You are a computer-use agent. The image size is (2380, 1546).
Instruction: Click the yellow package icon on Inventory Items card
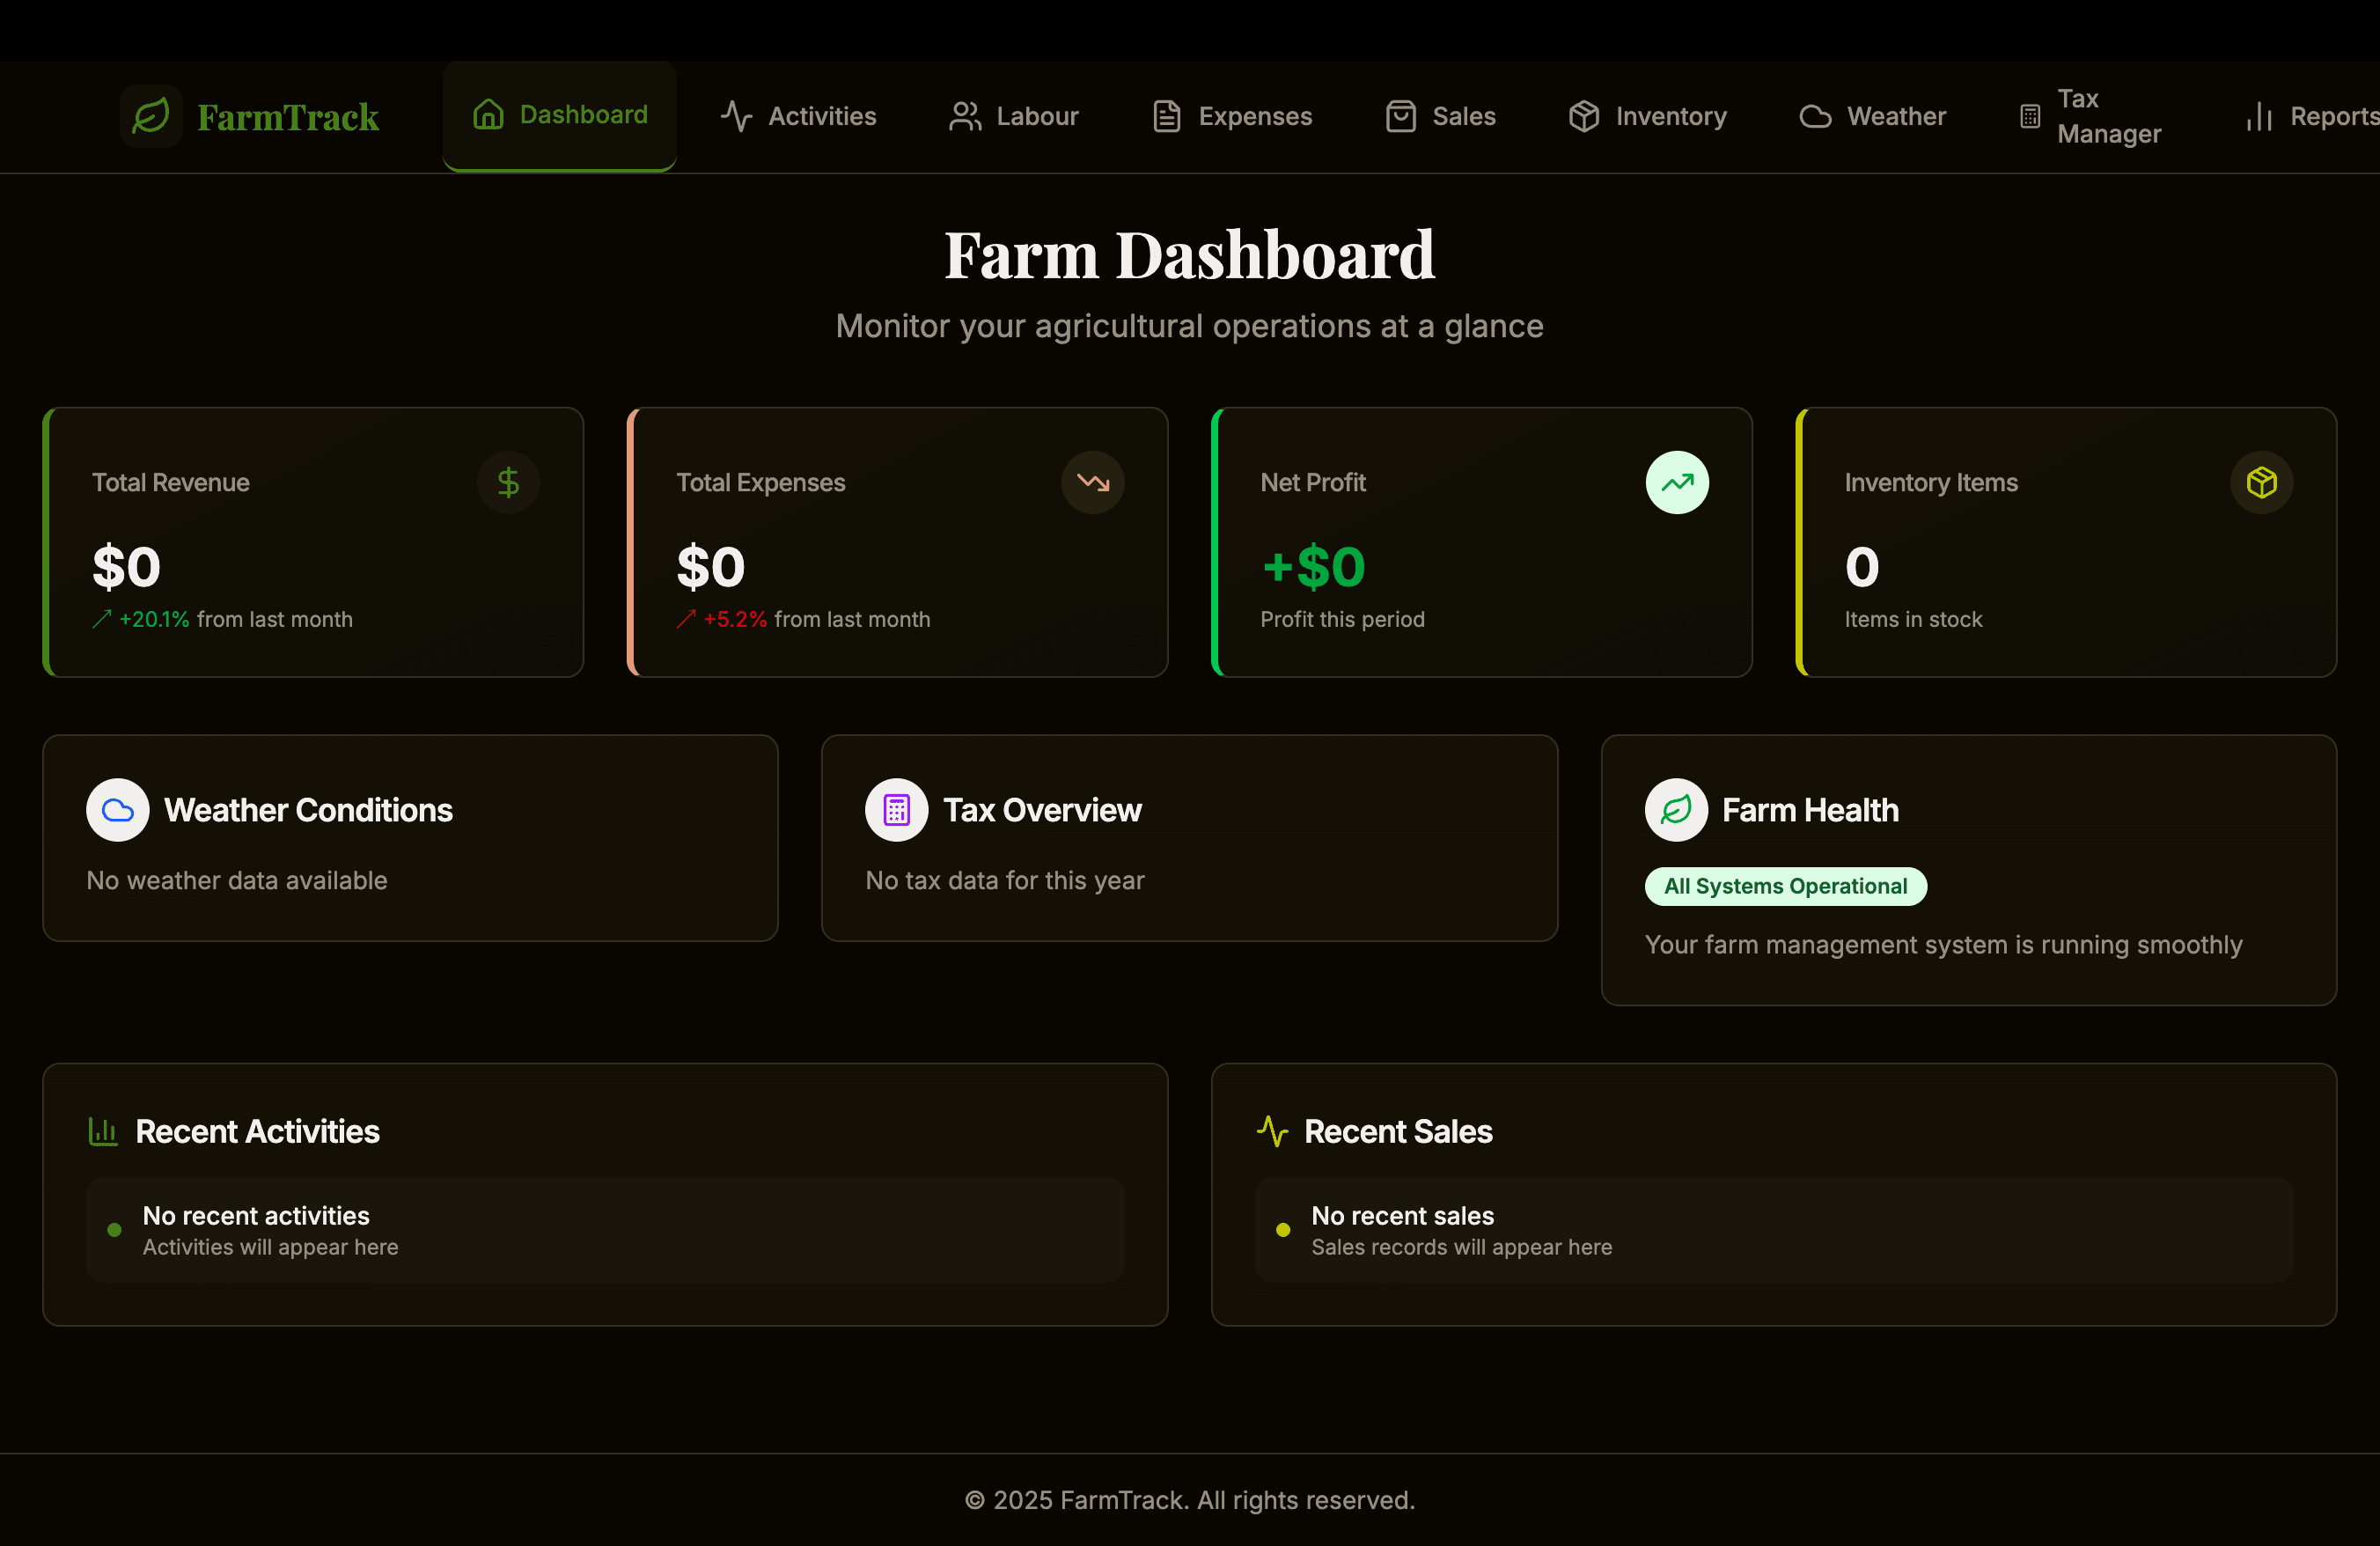click(x=2261, y=482)
